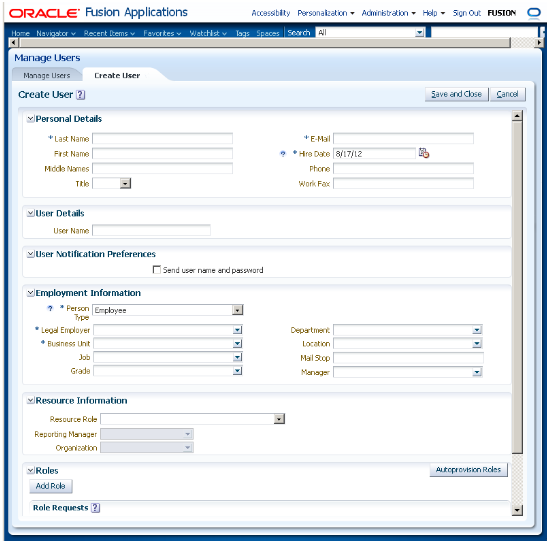Switch to the Manage Users tab
Image resolution: width=549 pixels, height=543 pixels.
pos(47,75)
